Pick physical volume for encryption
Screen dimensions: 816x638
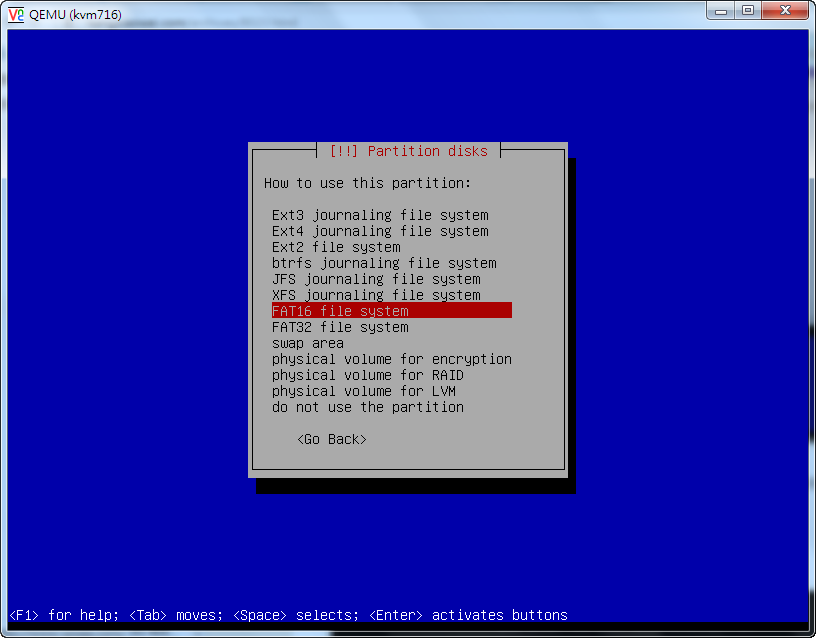pos(392,360)
